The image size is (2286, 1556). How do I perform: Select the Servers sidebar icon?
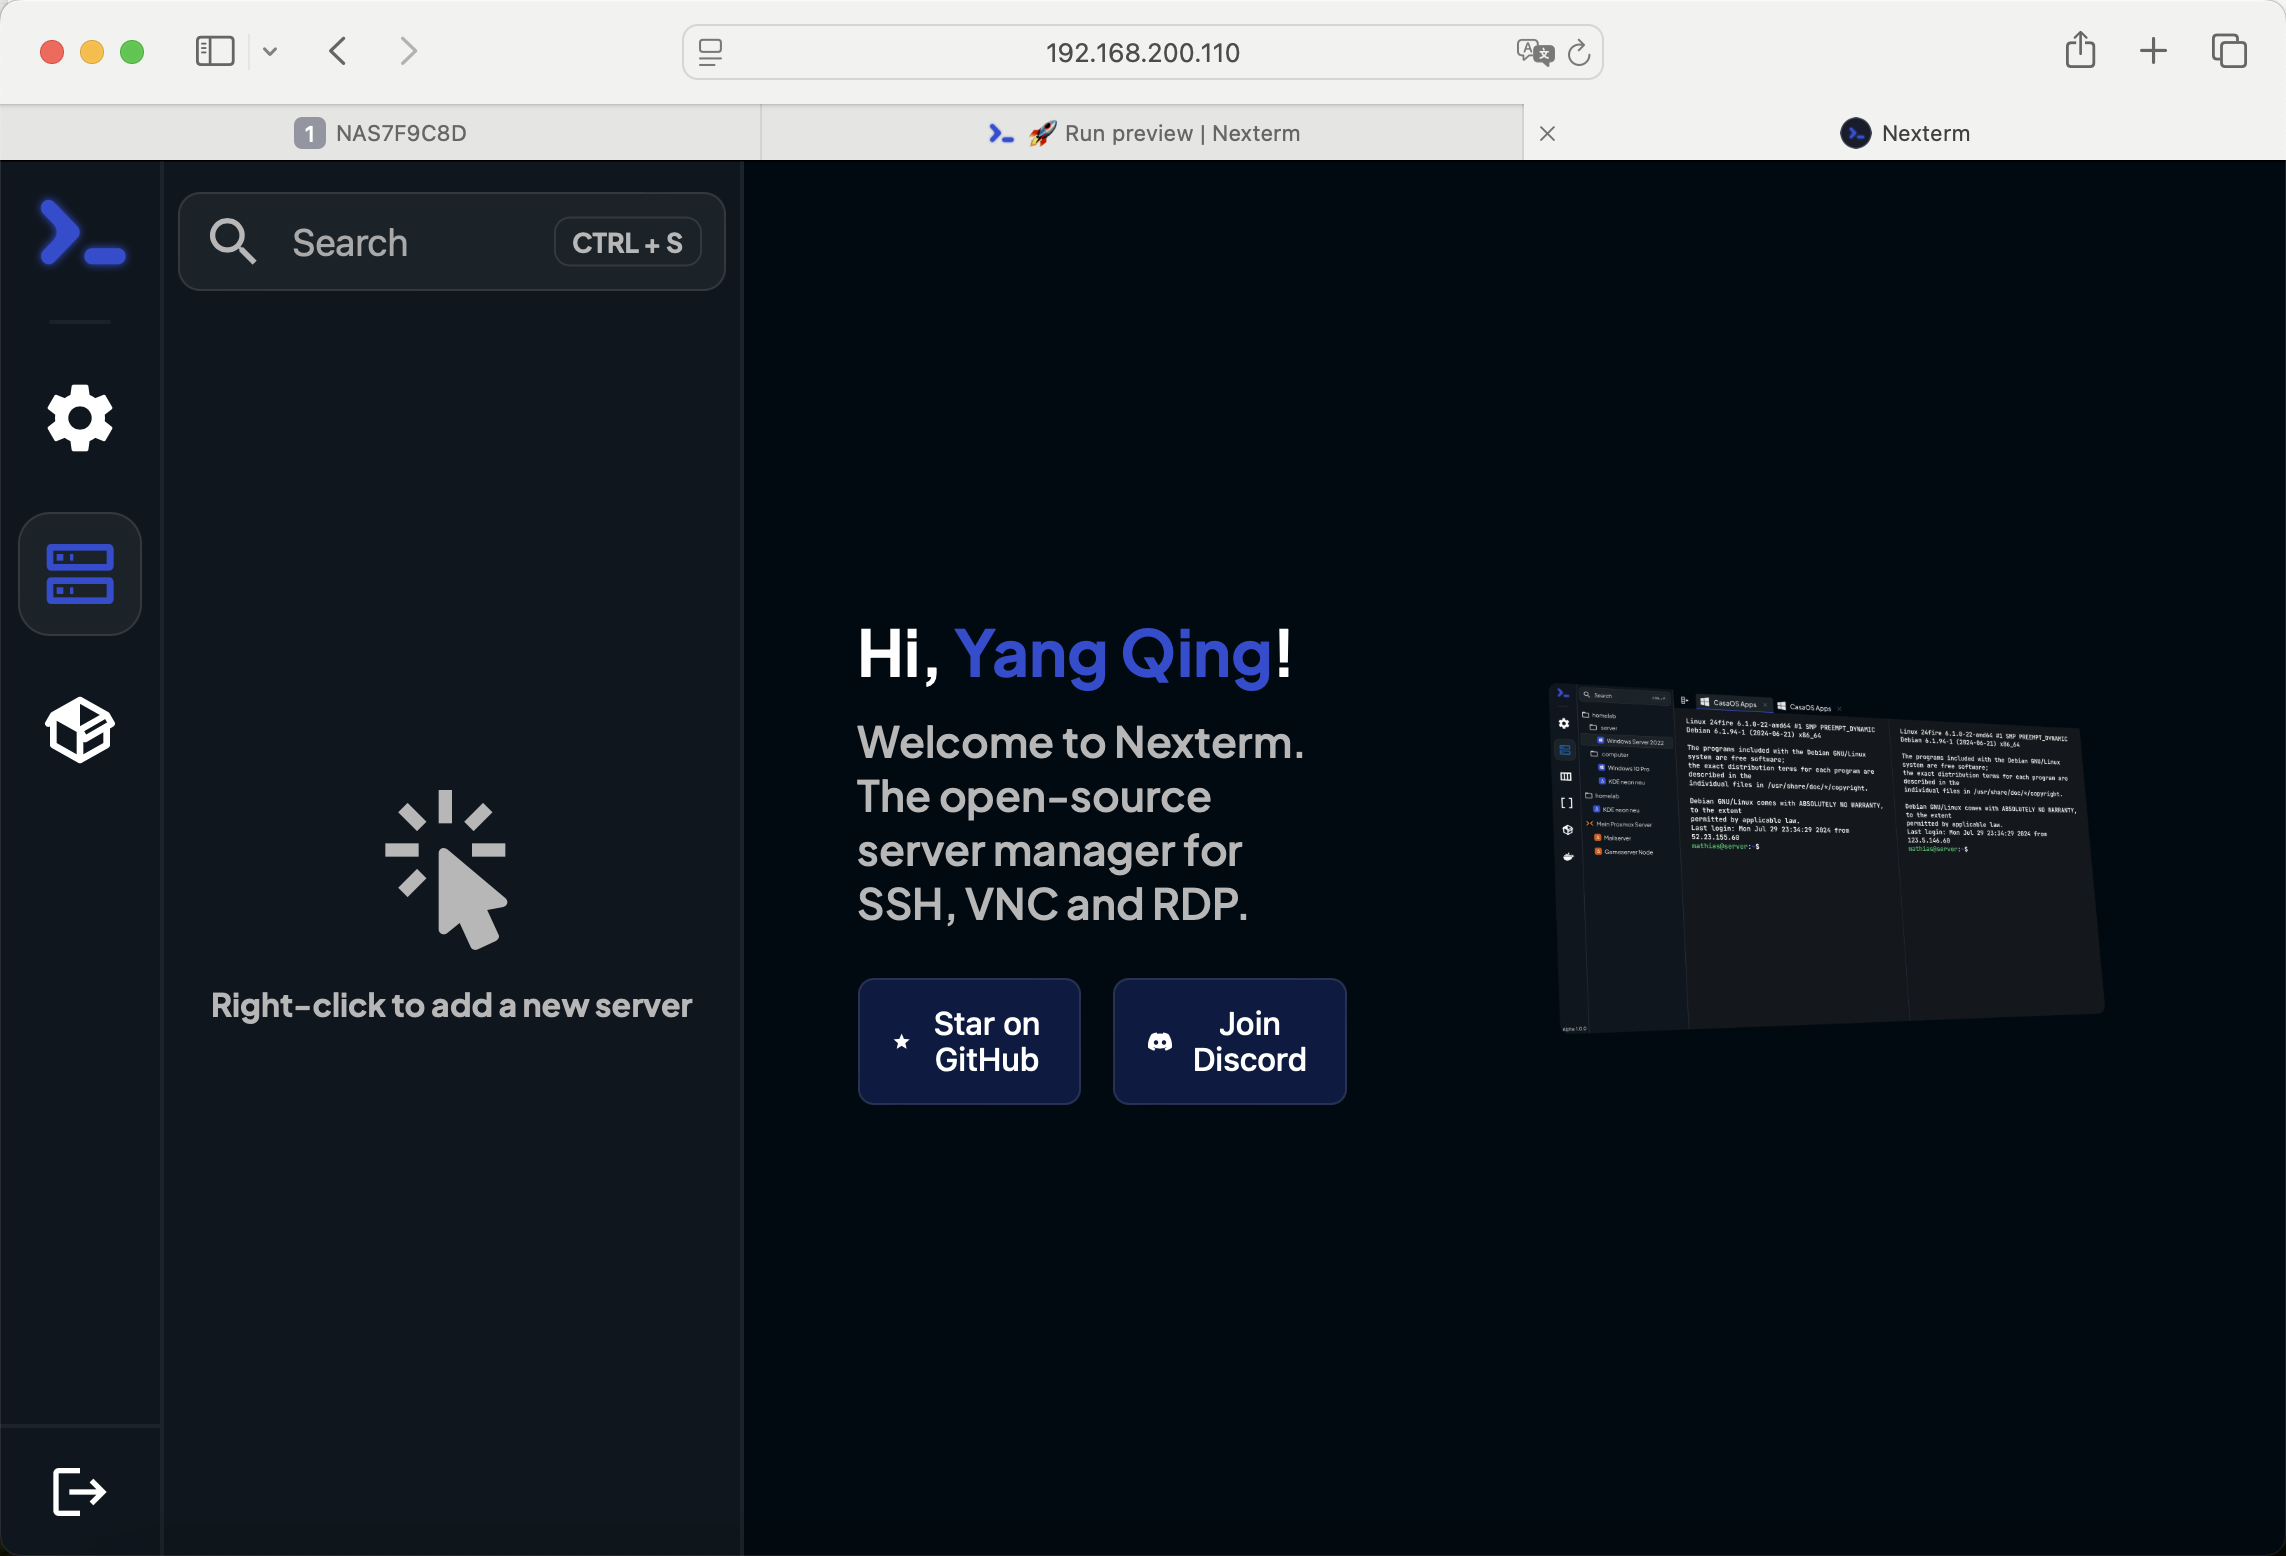pos(80,574)
